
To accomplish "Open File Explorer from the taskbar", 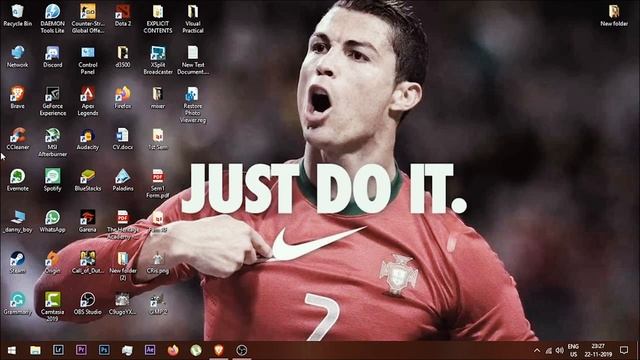I will [35, 351].
